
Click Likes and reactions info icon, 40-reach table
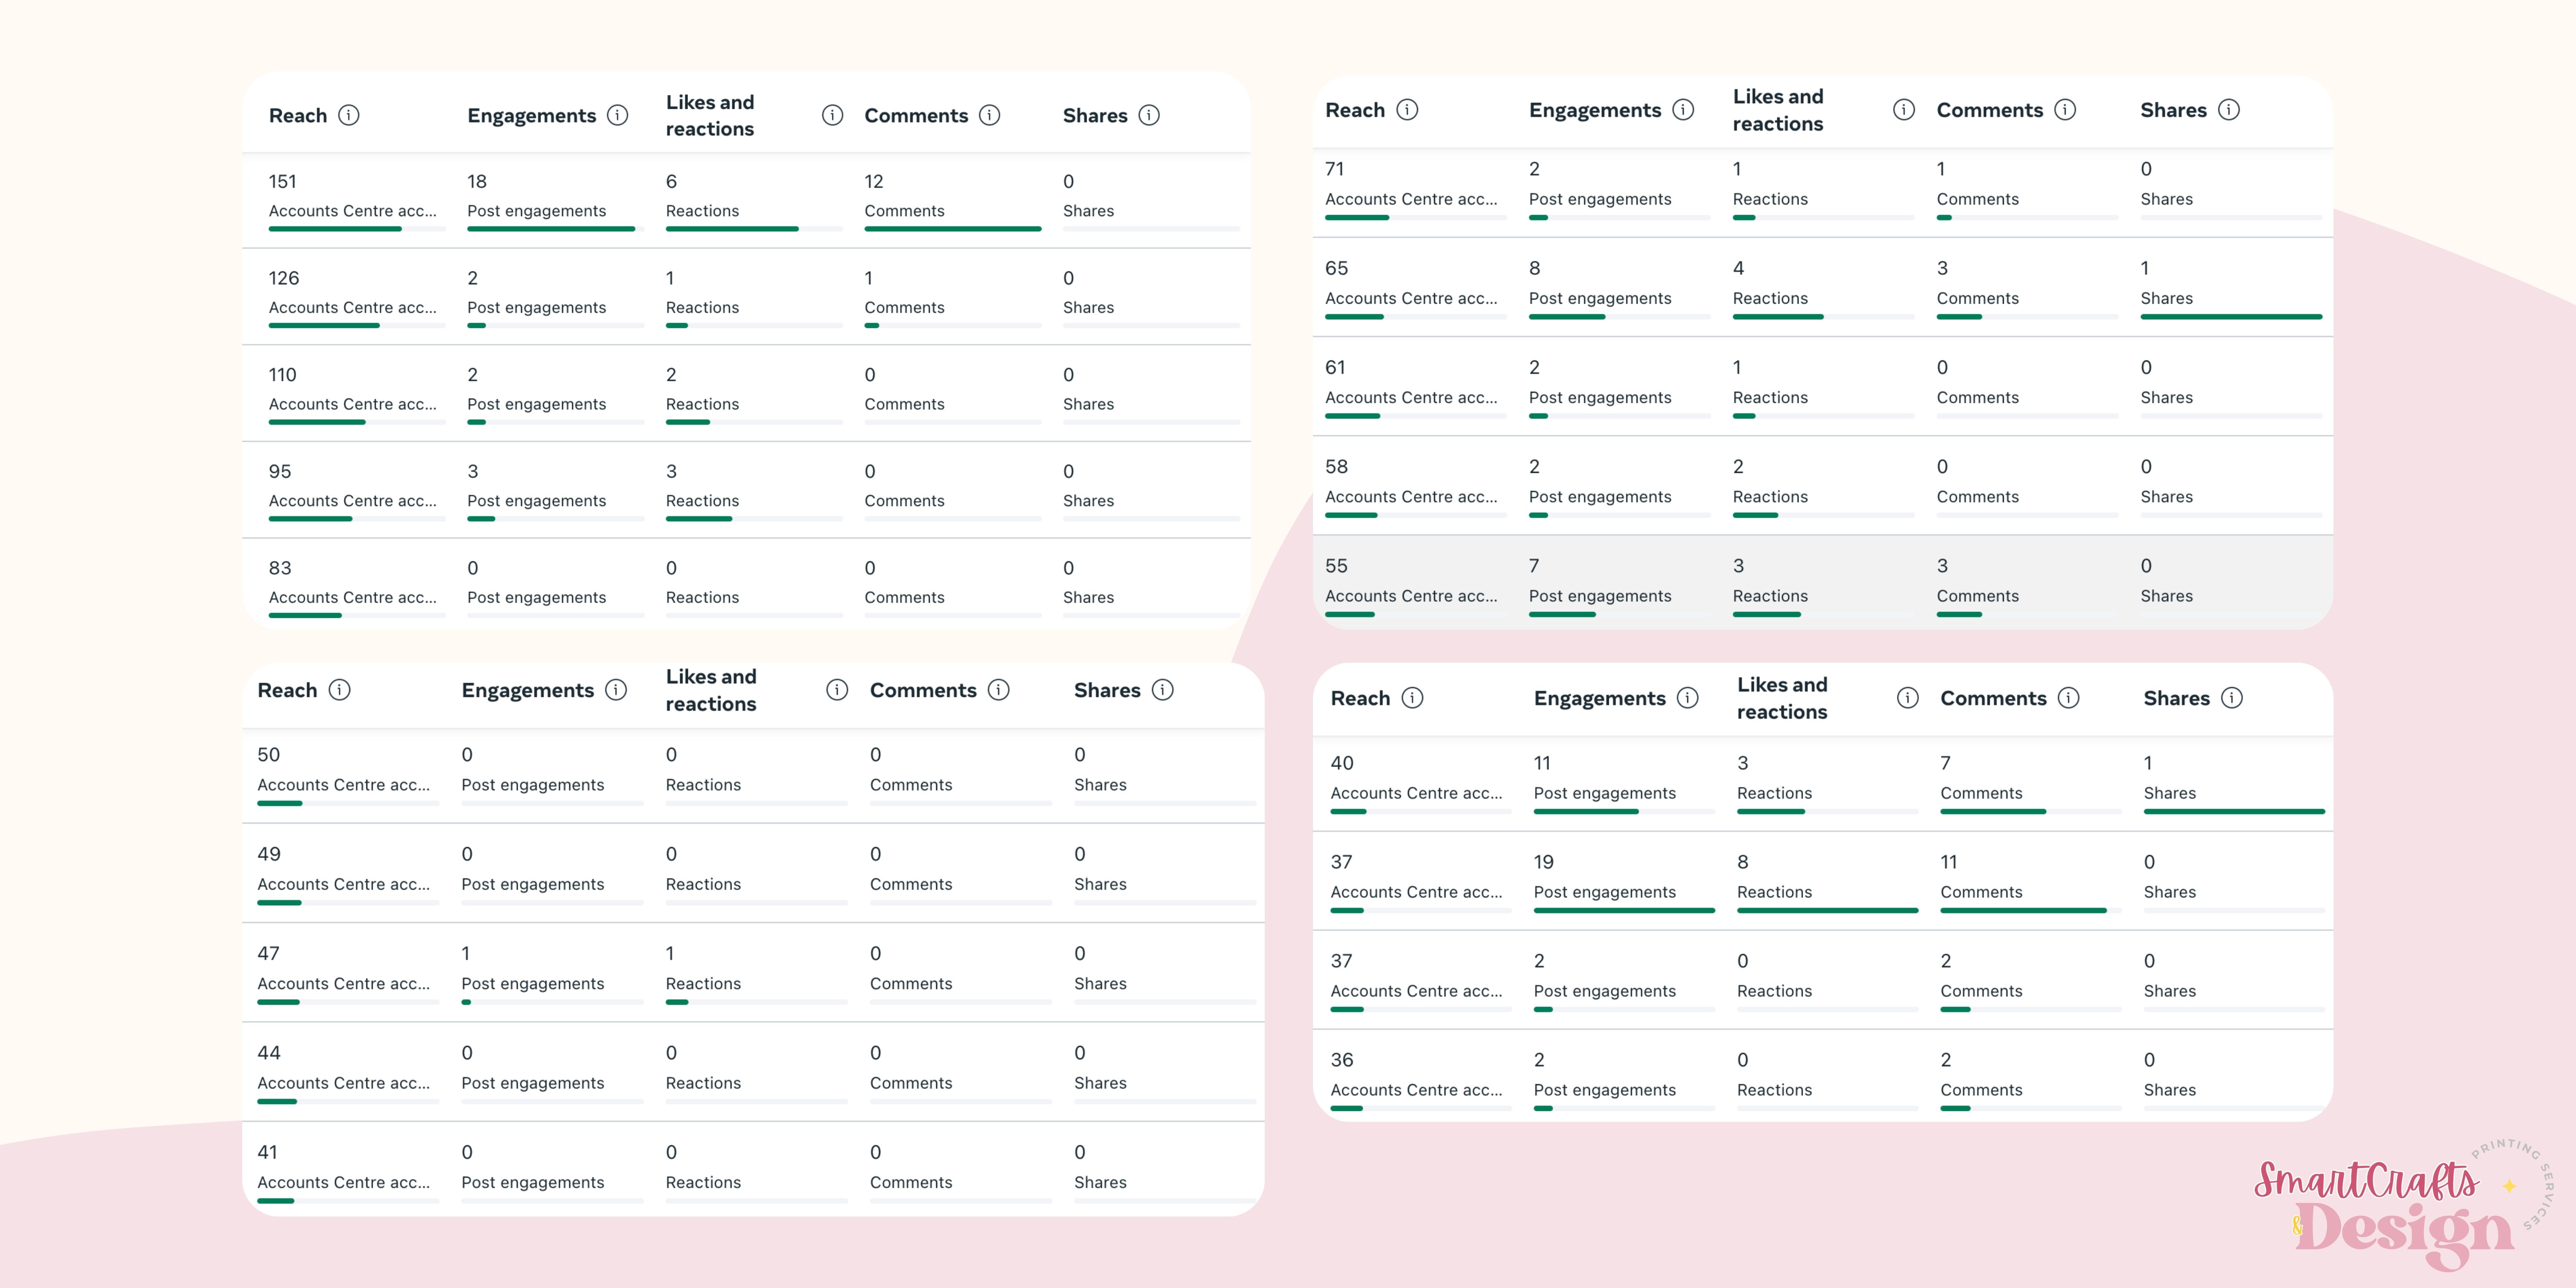coord(1908,698)
